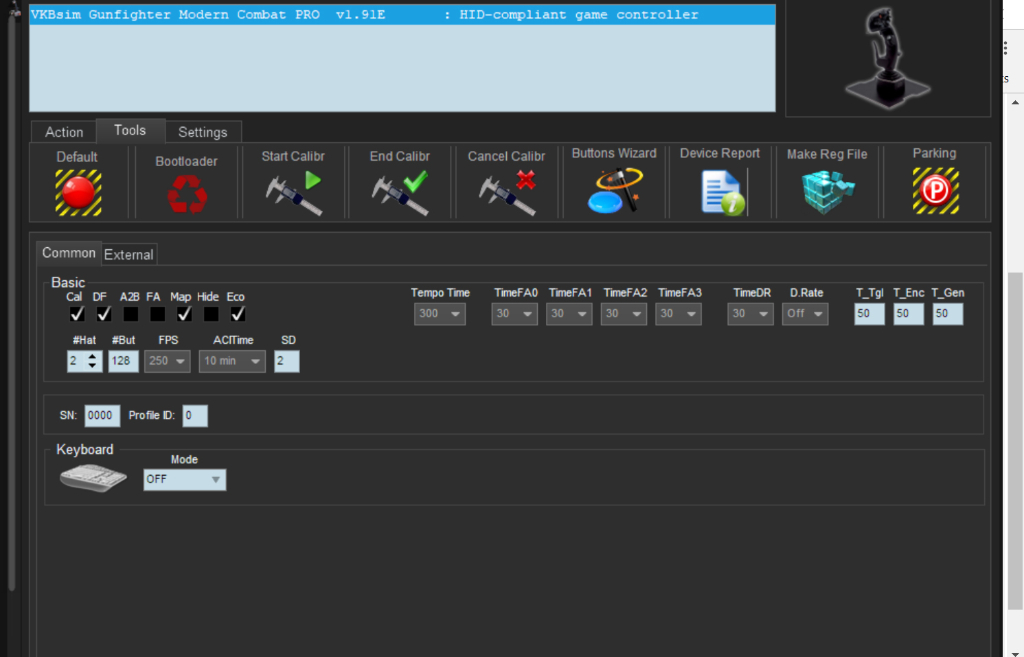Click the T_Tgl input field
Image resolution: width=1024 pixels, height=657 pixels.
point(870,314)
